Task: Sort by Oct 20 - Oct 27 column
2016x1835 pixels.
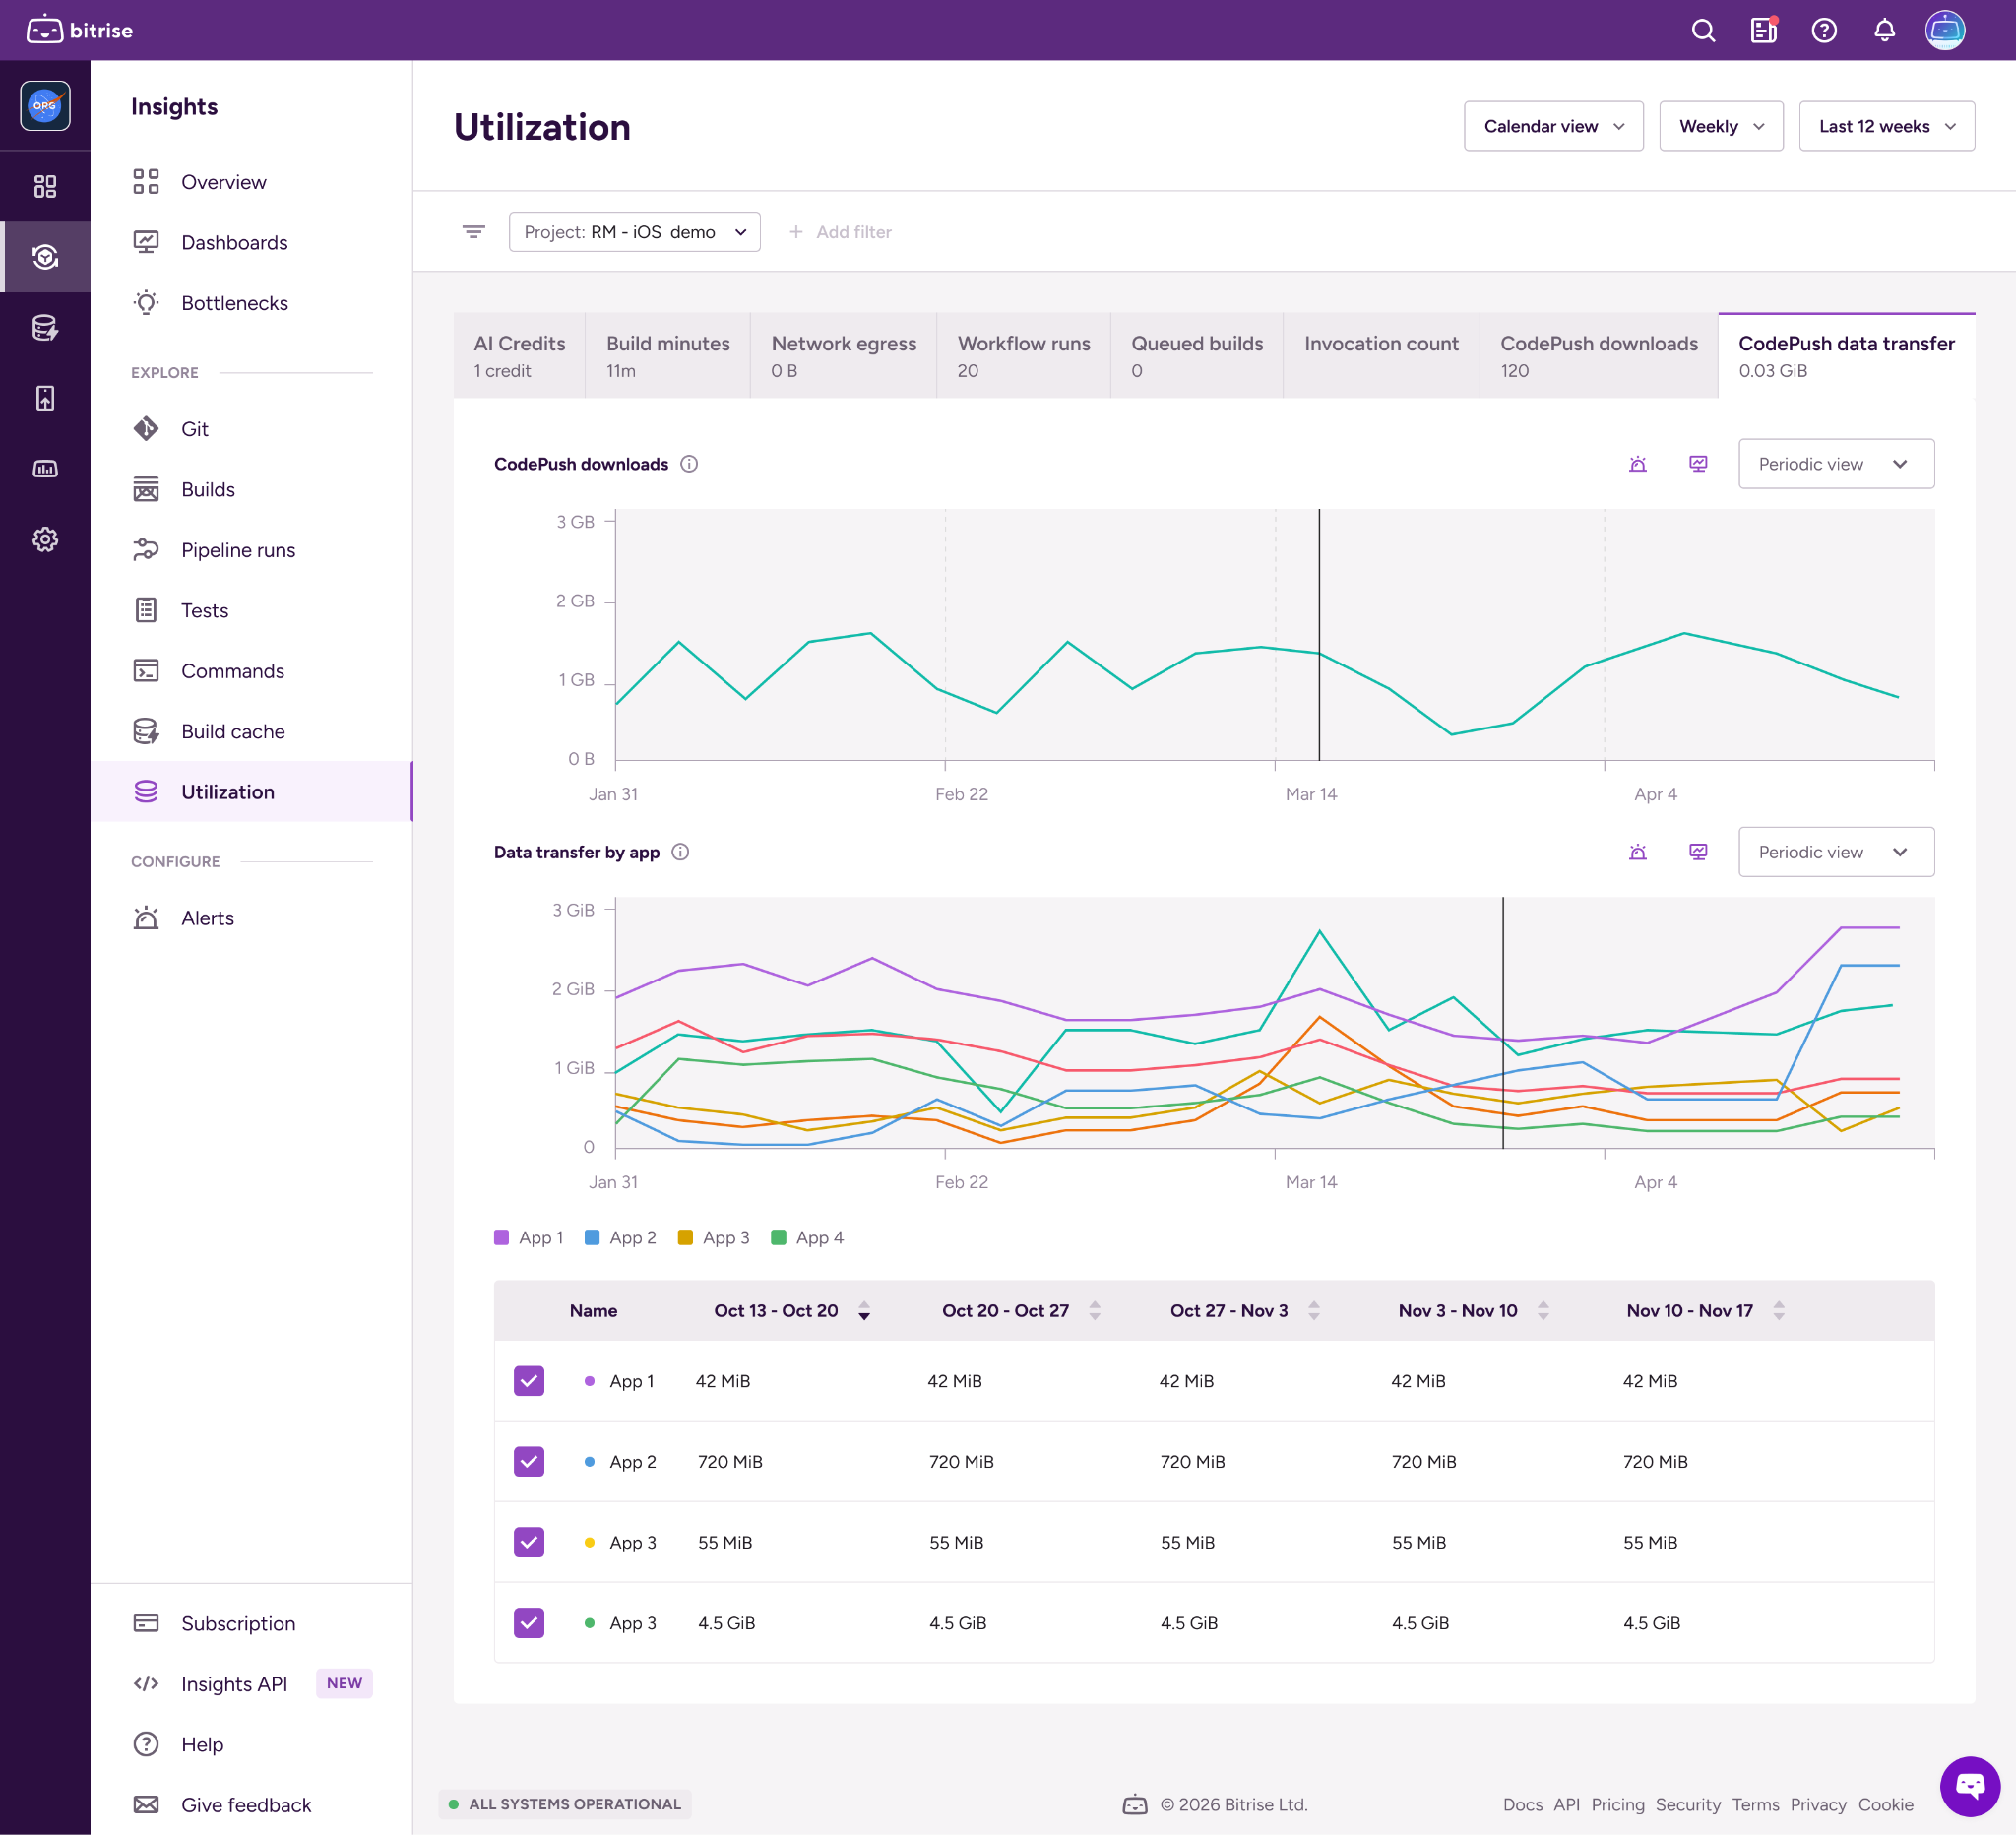Action: (x=1095, y=1311)
